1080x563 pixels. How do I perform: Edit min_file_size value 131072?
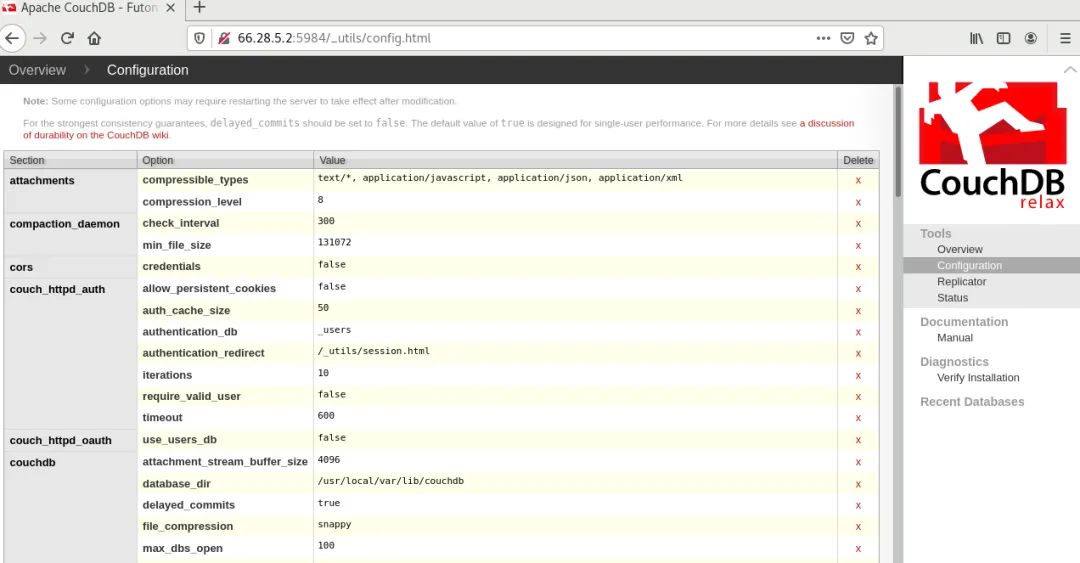coord(334,243)
